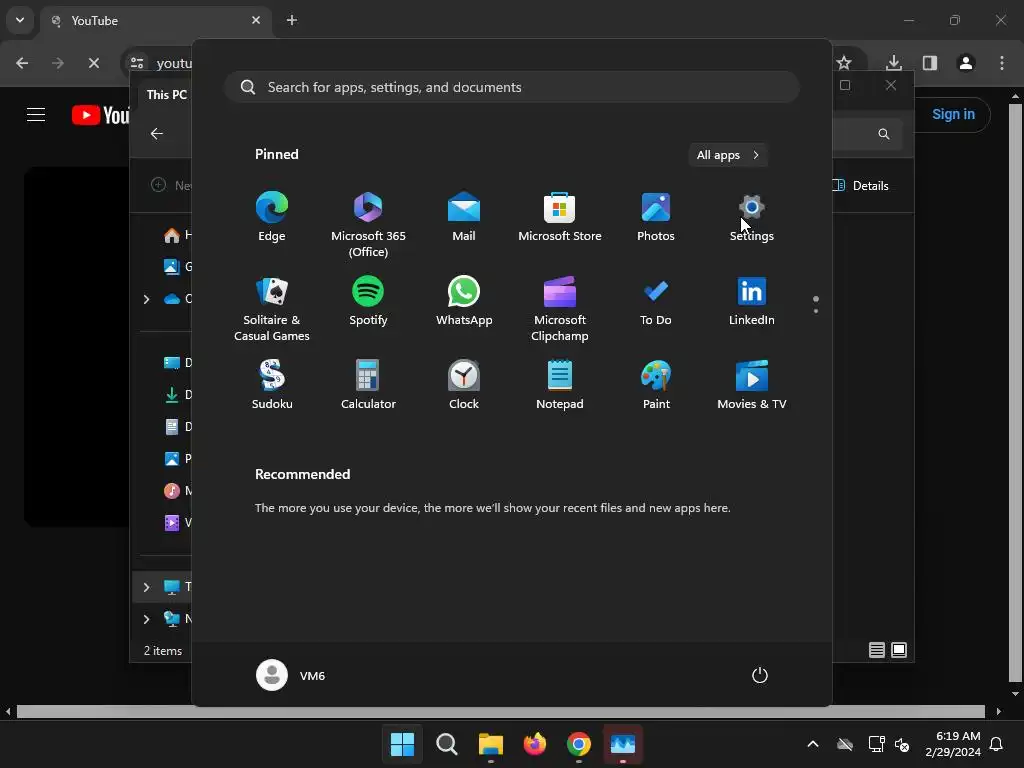Open the clock and date flyout
The height and width of the screenshot is (768, 1024).
(x=953, y=744)
